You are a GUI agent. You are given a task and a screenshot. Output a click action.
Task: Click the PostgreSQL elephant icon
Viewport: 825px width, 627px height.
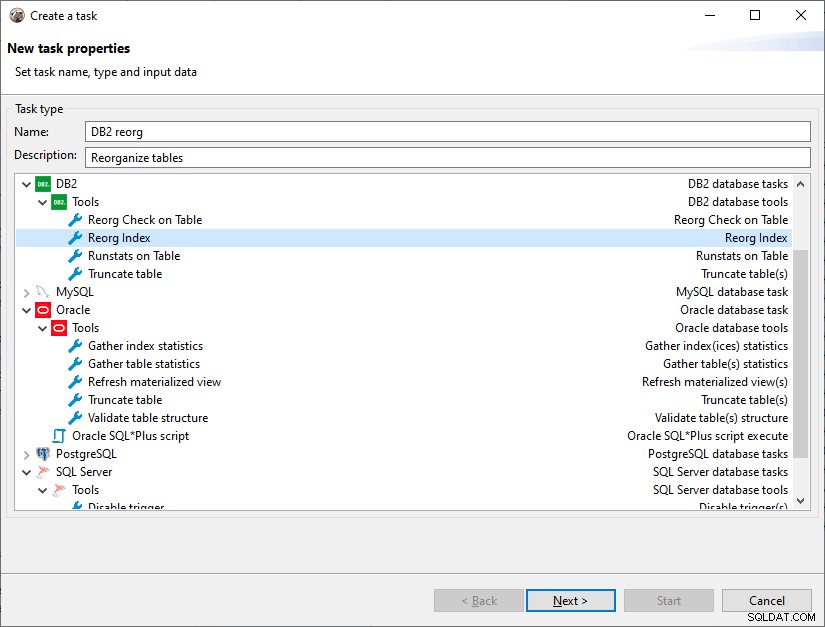pyautogui.click(x=43, y=454)
